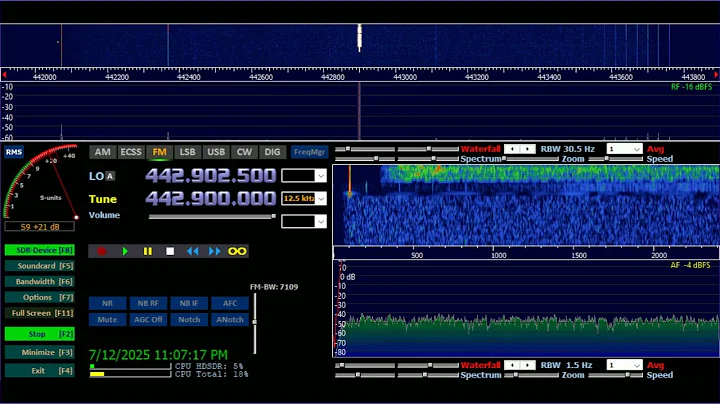Select USB demodulation mode

click(x=216, y=152)
